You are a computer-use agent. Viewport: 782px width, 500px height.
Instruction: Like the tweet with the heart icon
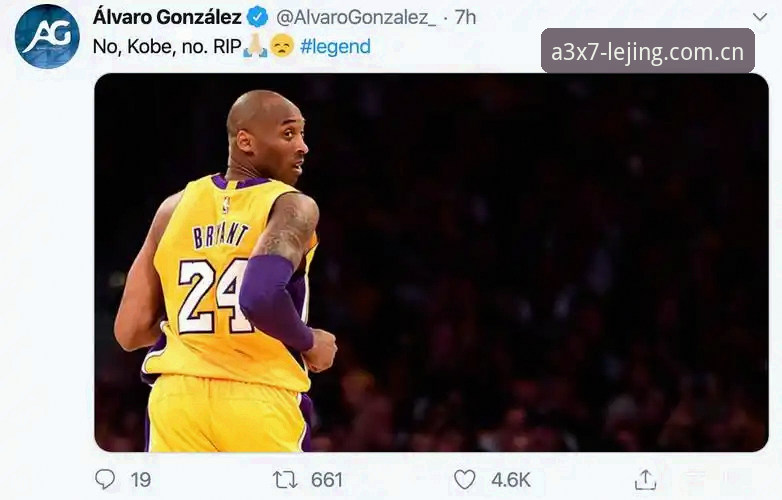point(464,480)
